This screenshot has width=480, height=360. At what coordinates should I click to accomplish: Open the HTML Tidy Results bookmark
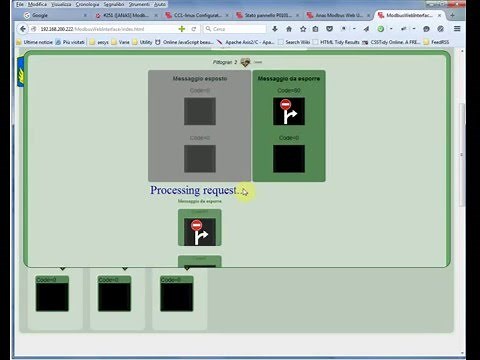(x=336, y=42)
